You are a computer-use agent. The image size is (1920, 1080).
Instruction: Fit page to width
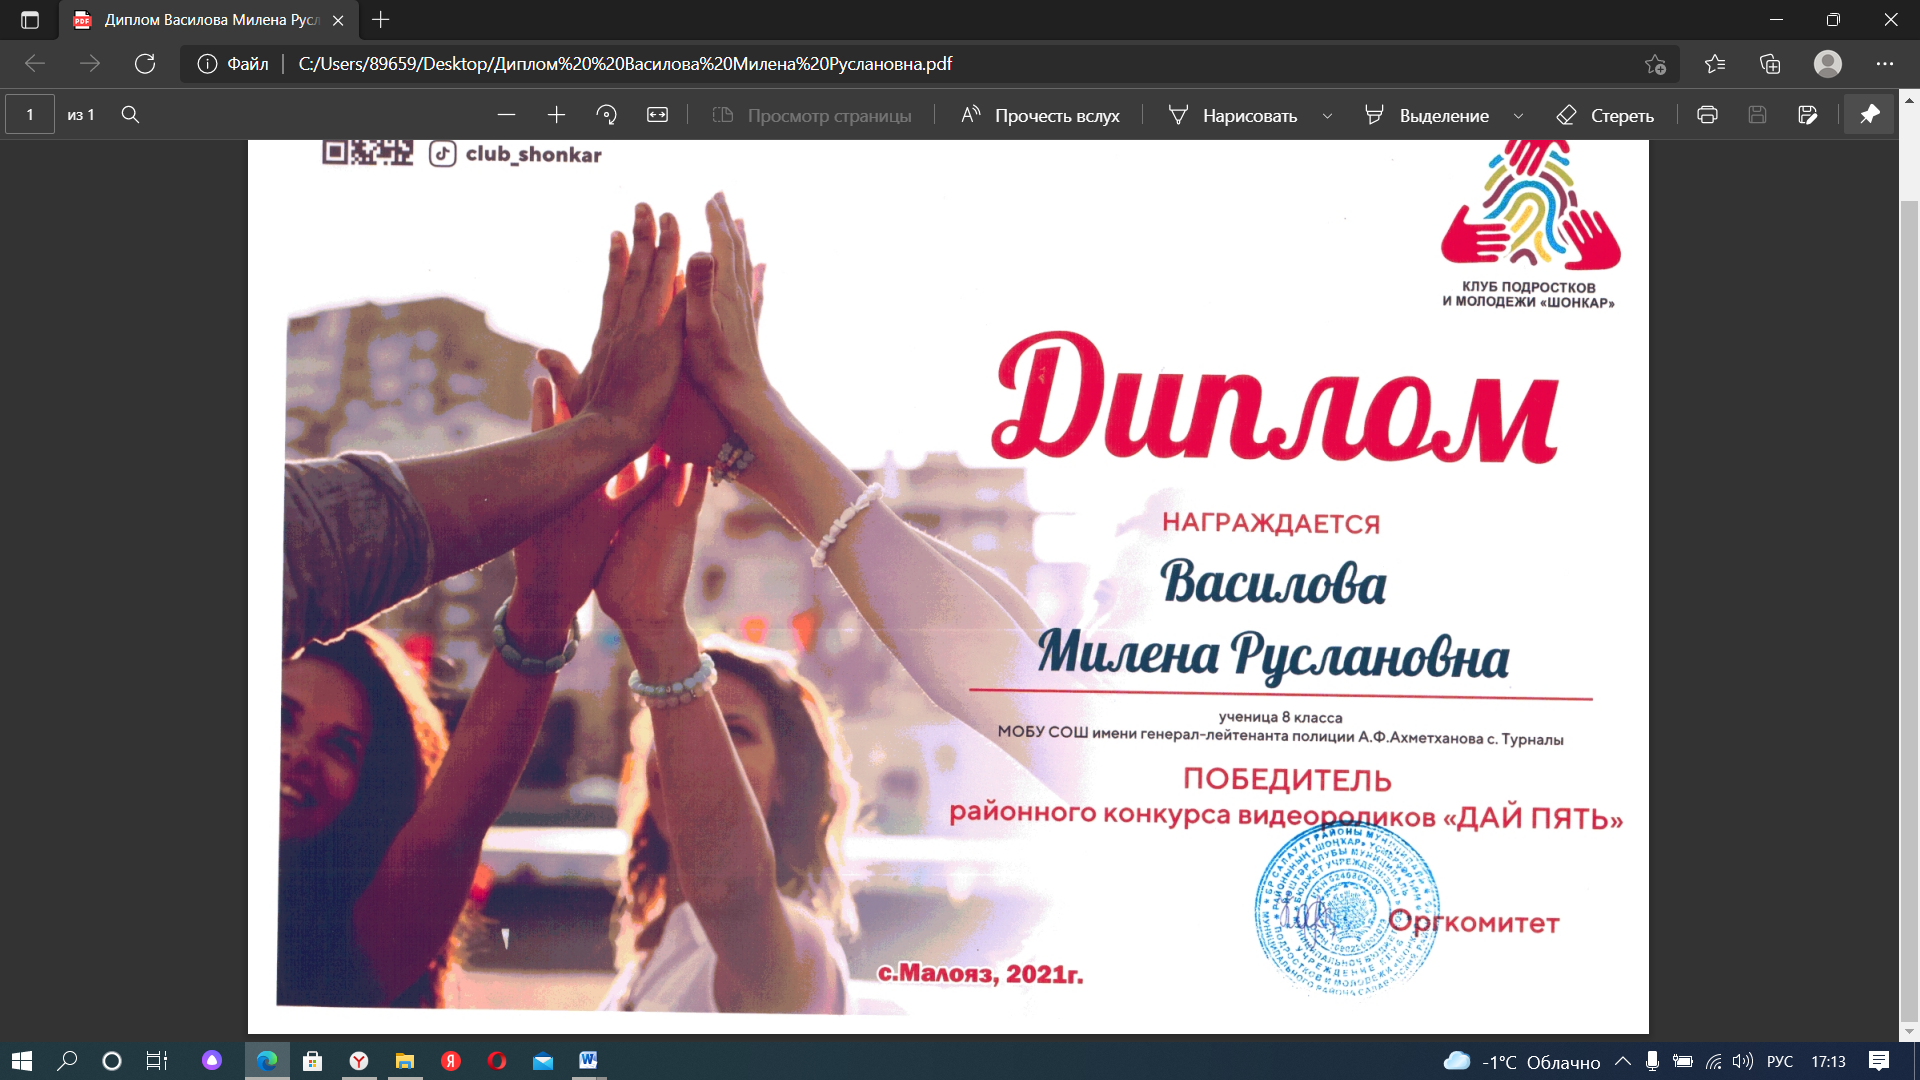pos(657,115)
